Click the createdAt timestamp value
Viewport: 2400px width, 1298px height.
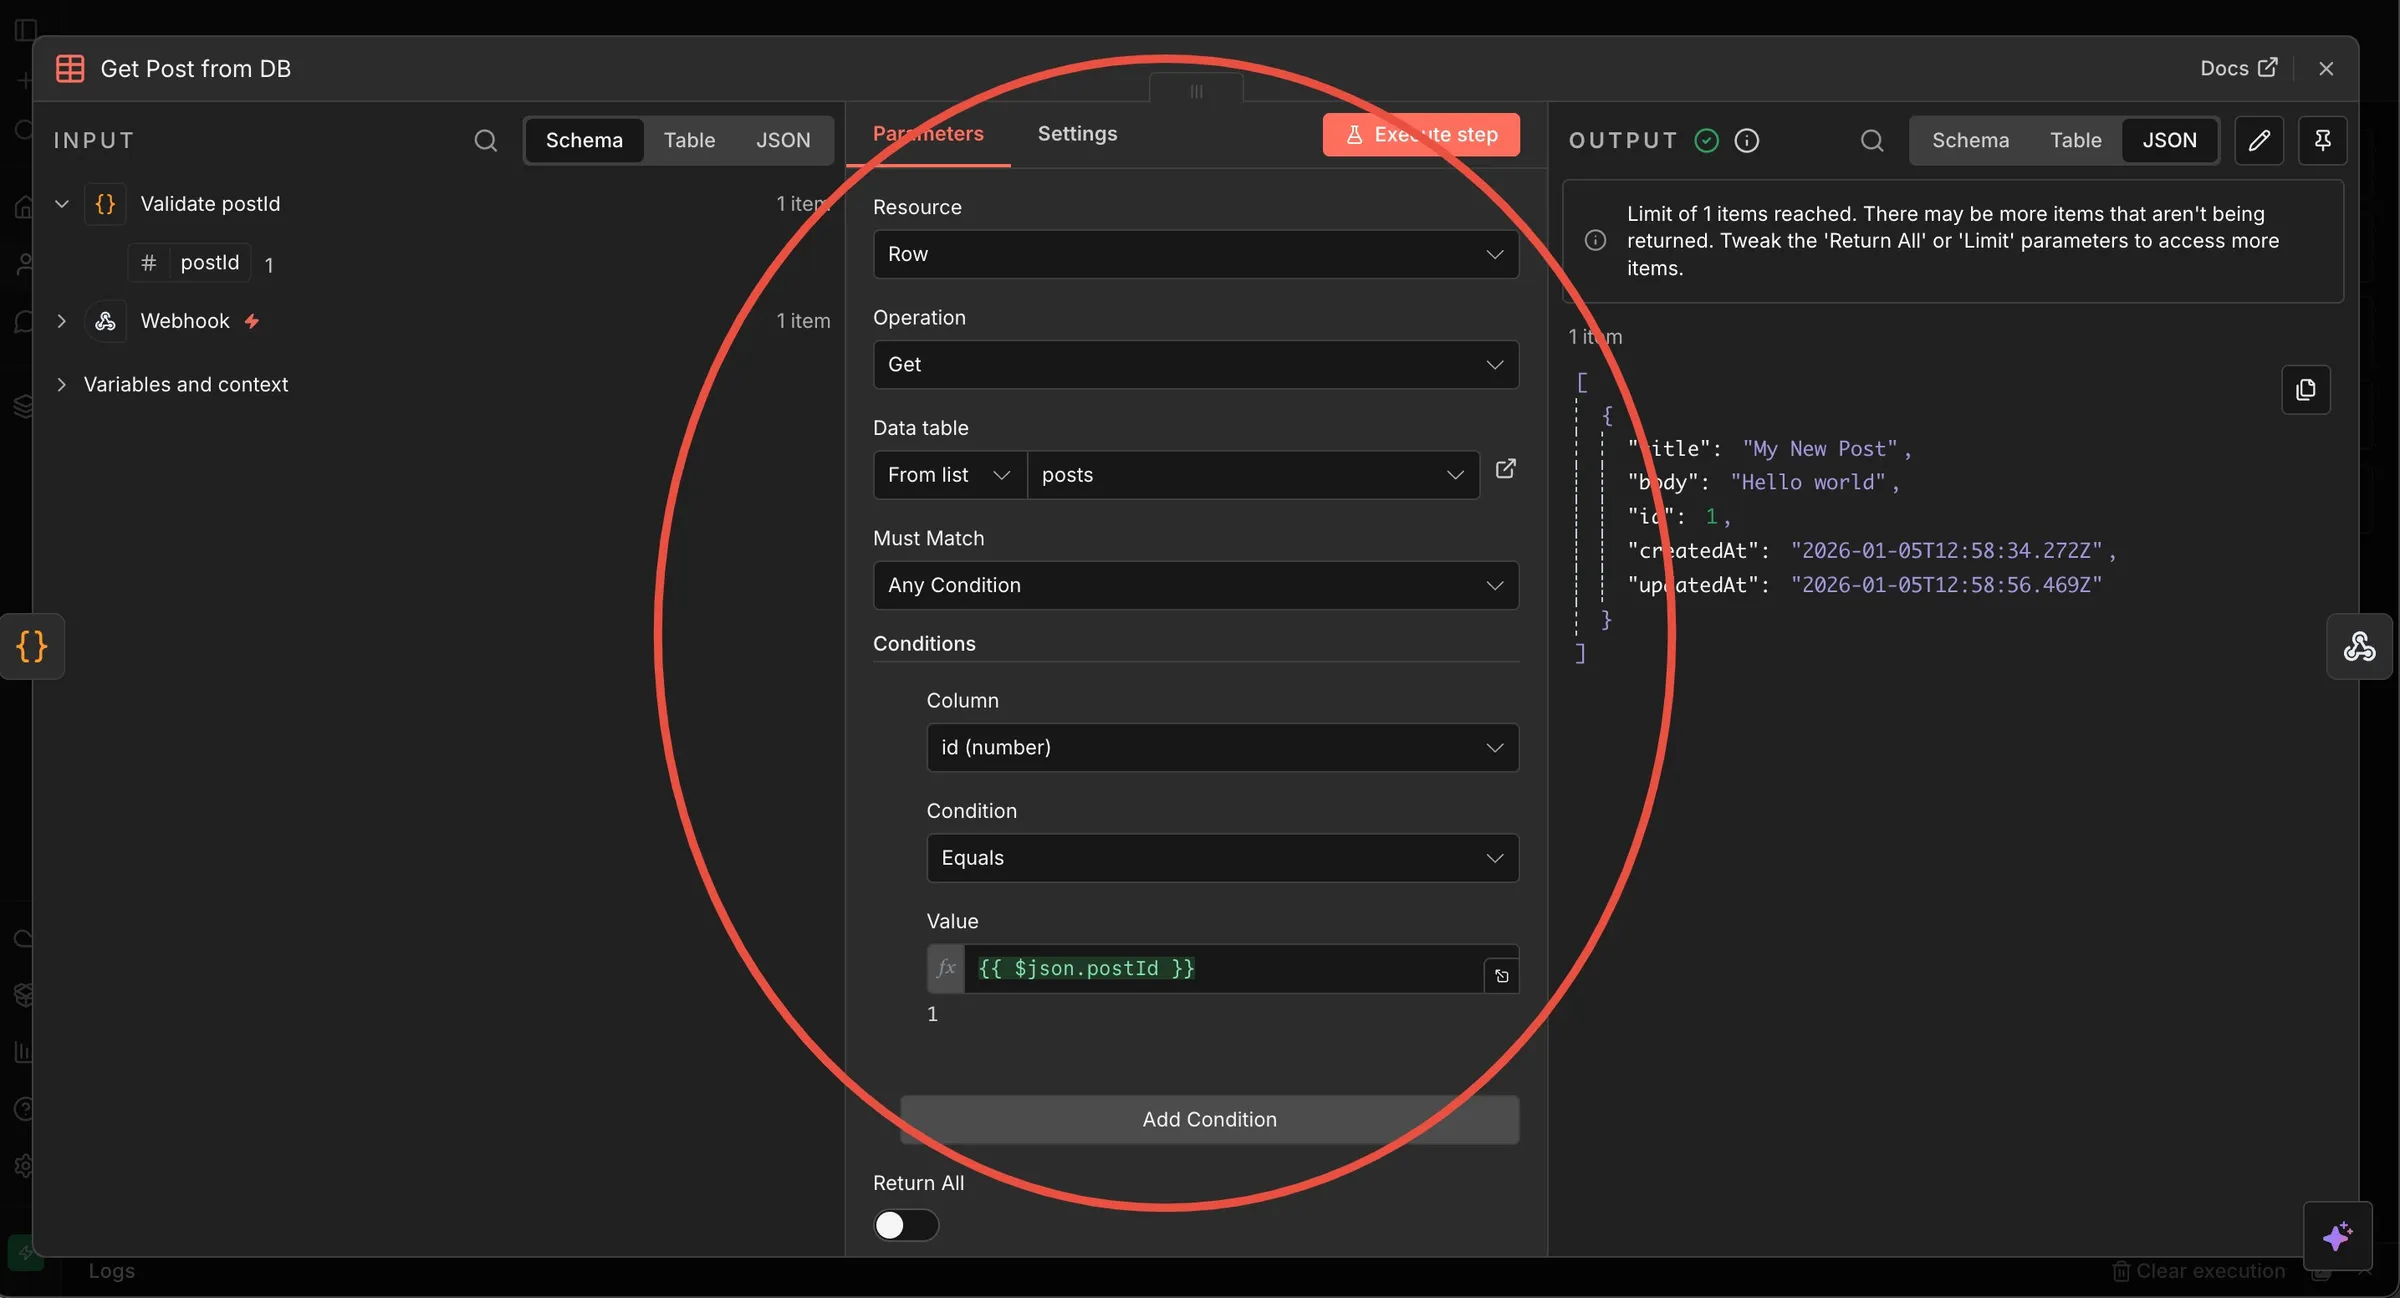click(1946, 551)
